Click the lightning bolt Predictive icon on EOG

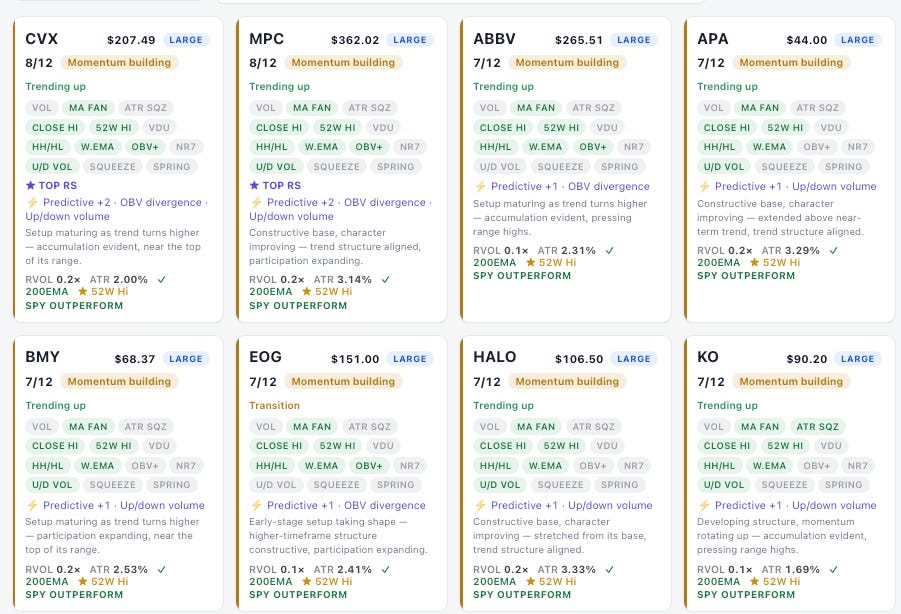pyautogui.click(x=256, y=505)
